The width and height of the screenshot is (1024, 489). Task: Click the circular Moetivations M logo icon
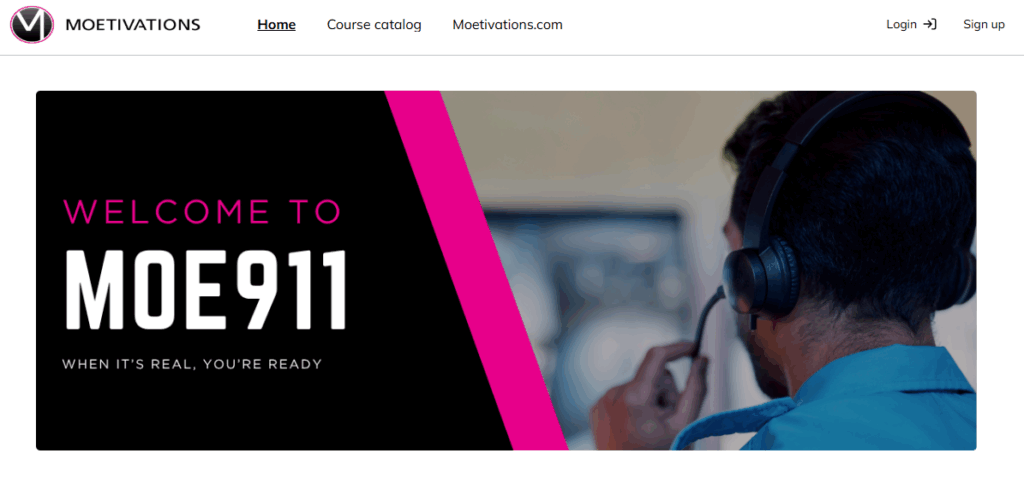click(x=32, y=25)
